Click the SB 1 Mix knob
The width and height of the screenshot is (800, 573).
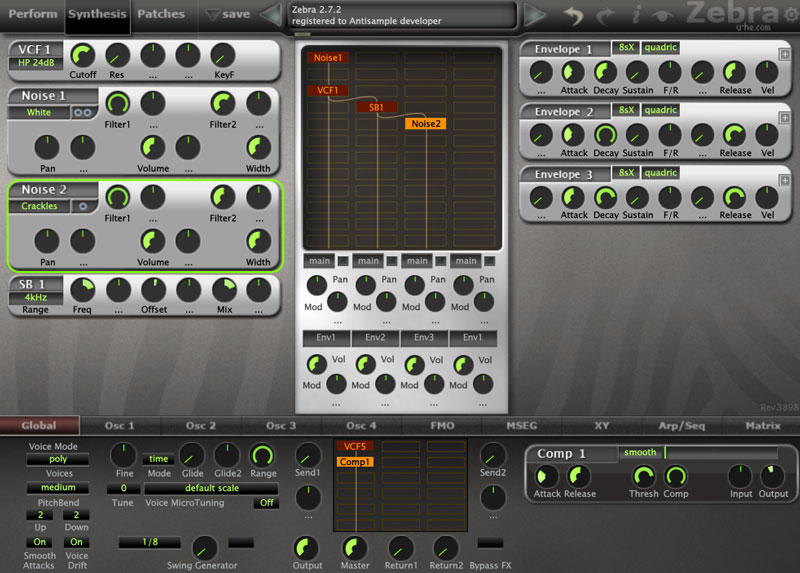coord(224,290)
